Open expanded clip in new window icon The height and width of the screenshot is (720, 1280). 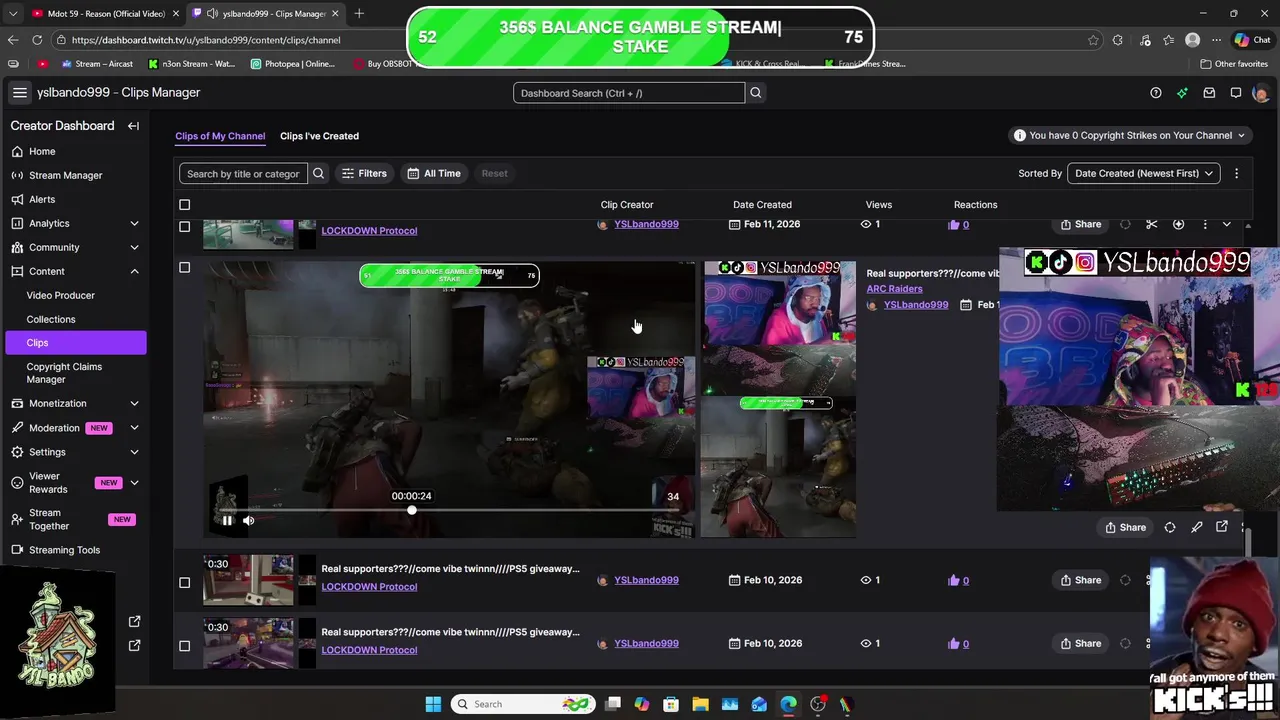1222,527
